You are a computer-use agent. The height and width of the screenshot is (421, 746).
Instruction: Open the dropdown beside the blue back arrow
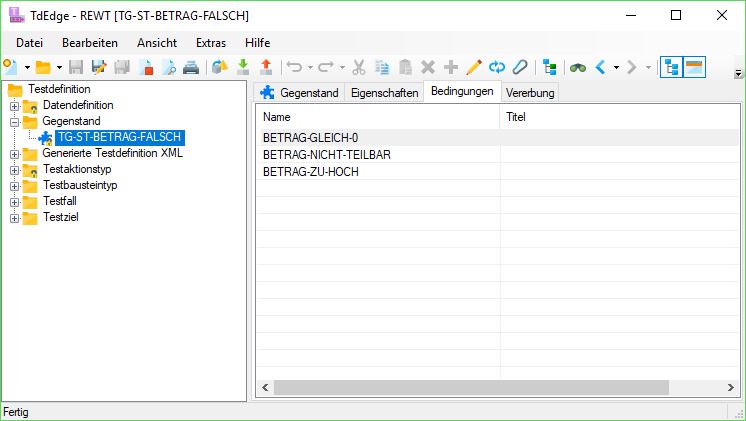(x=616, y=68)
